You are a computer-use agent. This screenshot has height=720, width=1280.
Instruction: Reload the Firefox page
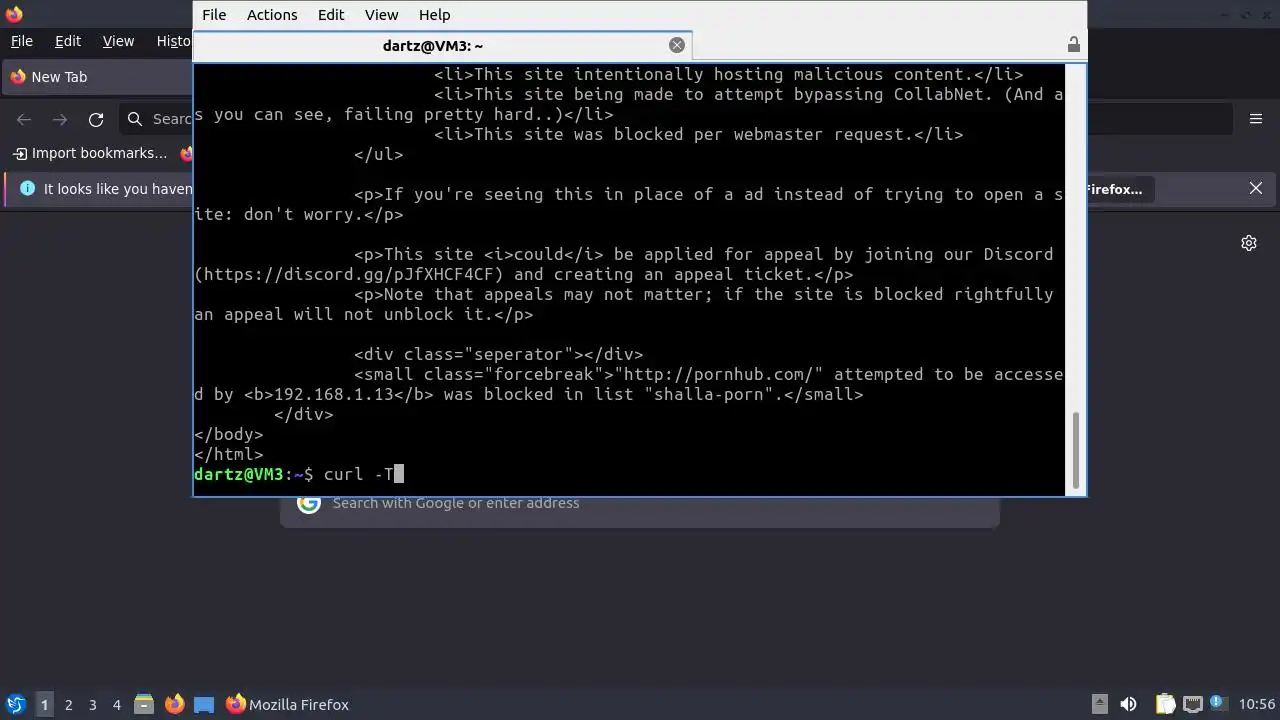click(96, 119)
